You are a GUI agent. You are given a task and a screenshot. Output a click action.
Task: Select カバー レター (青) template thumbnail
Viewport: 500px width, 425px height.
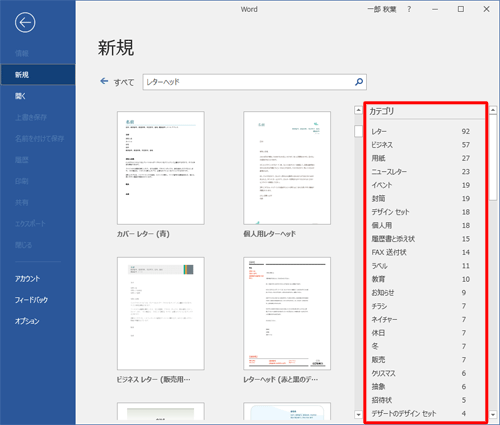tap(161, 168)
